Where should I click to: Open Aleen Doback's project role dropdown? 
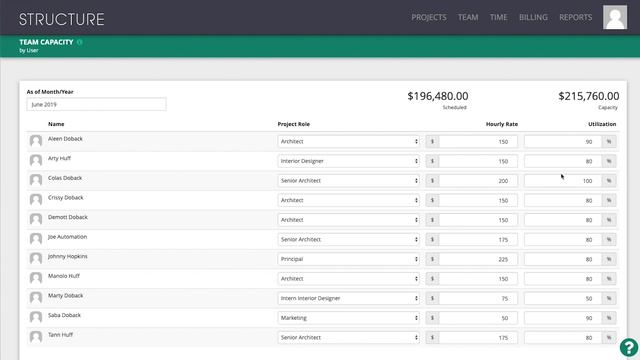pos(349,142)
